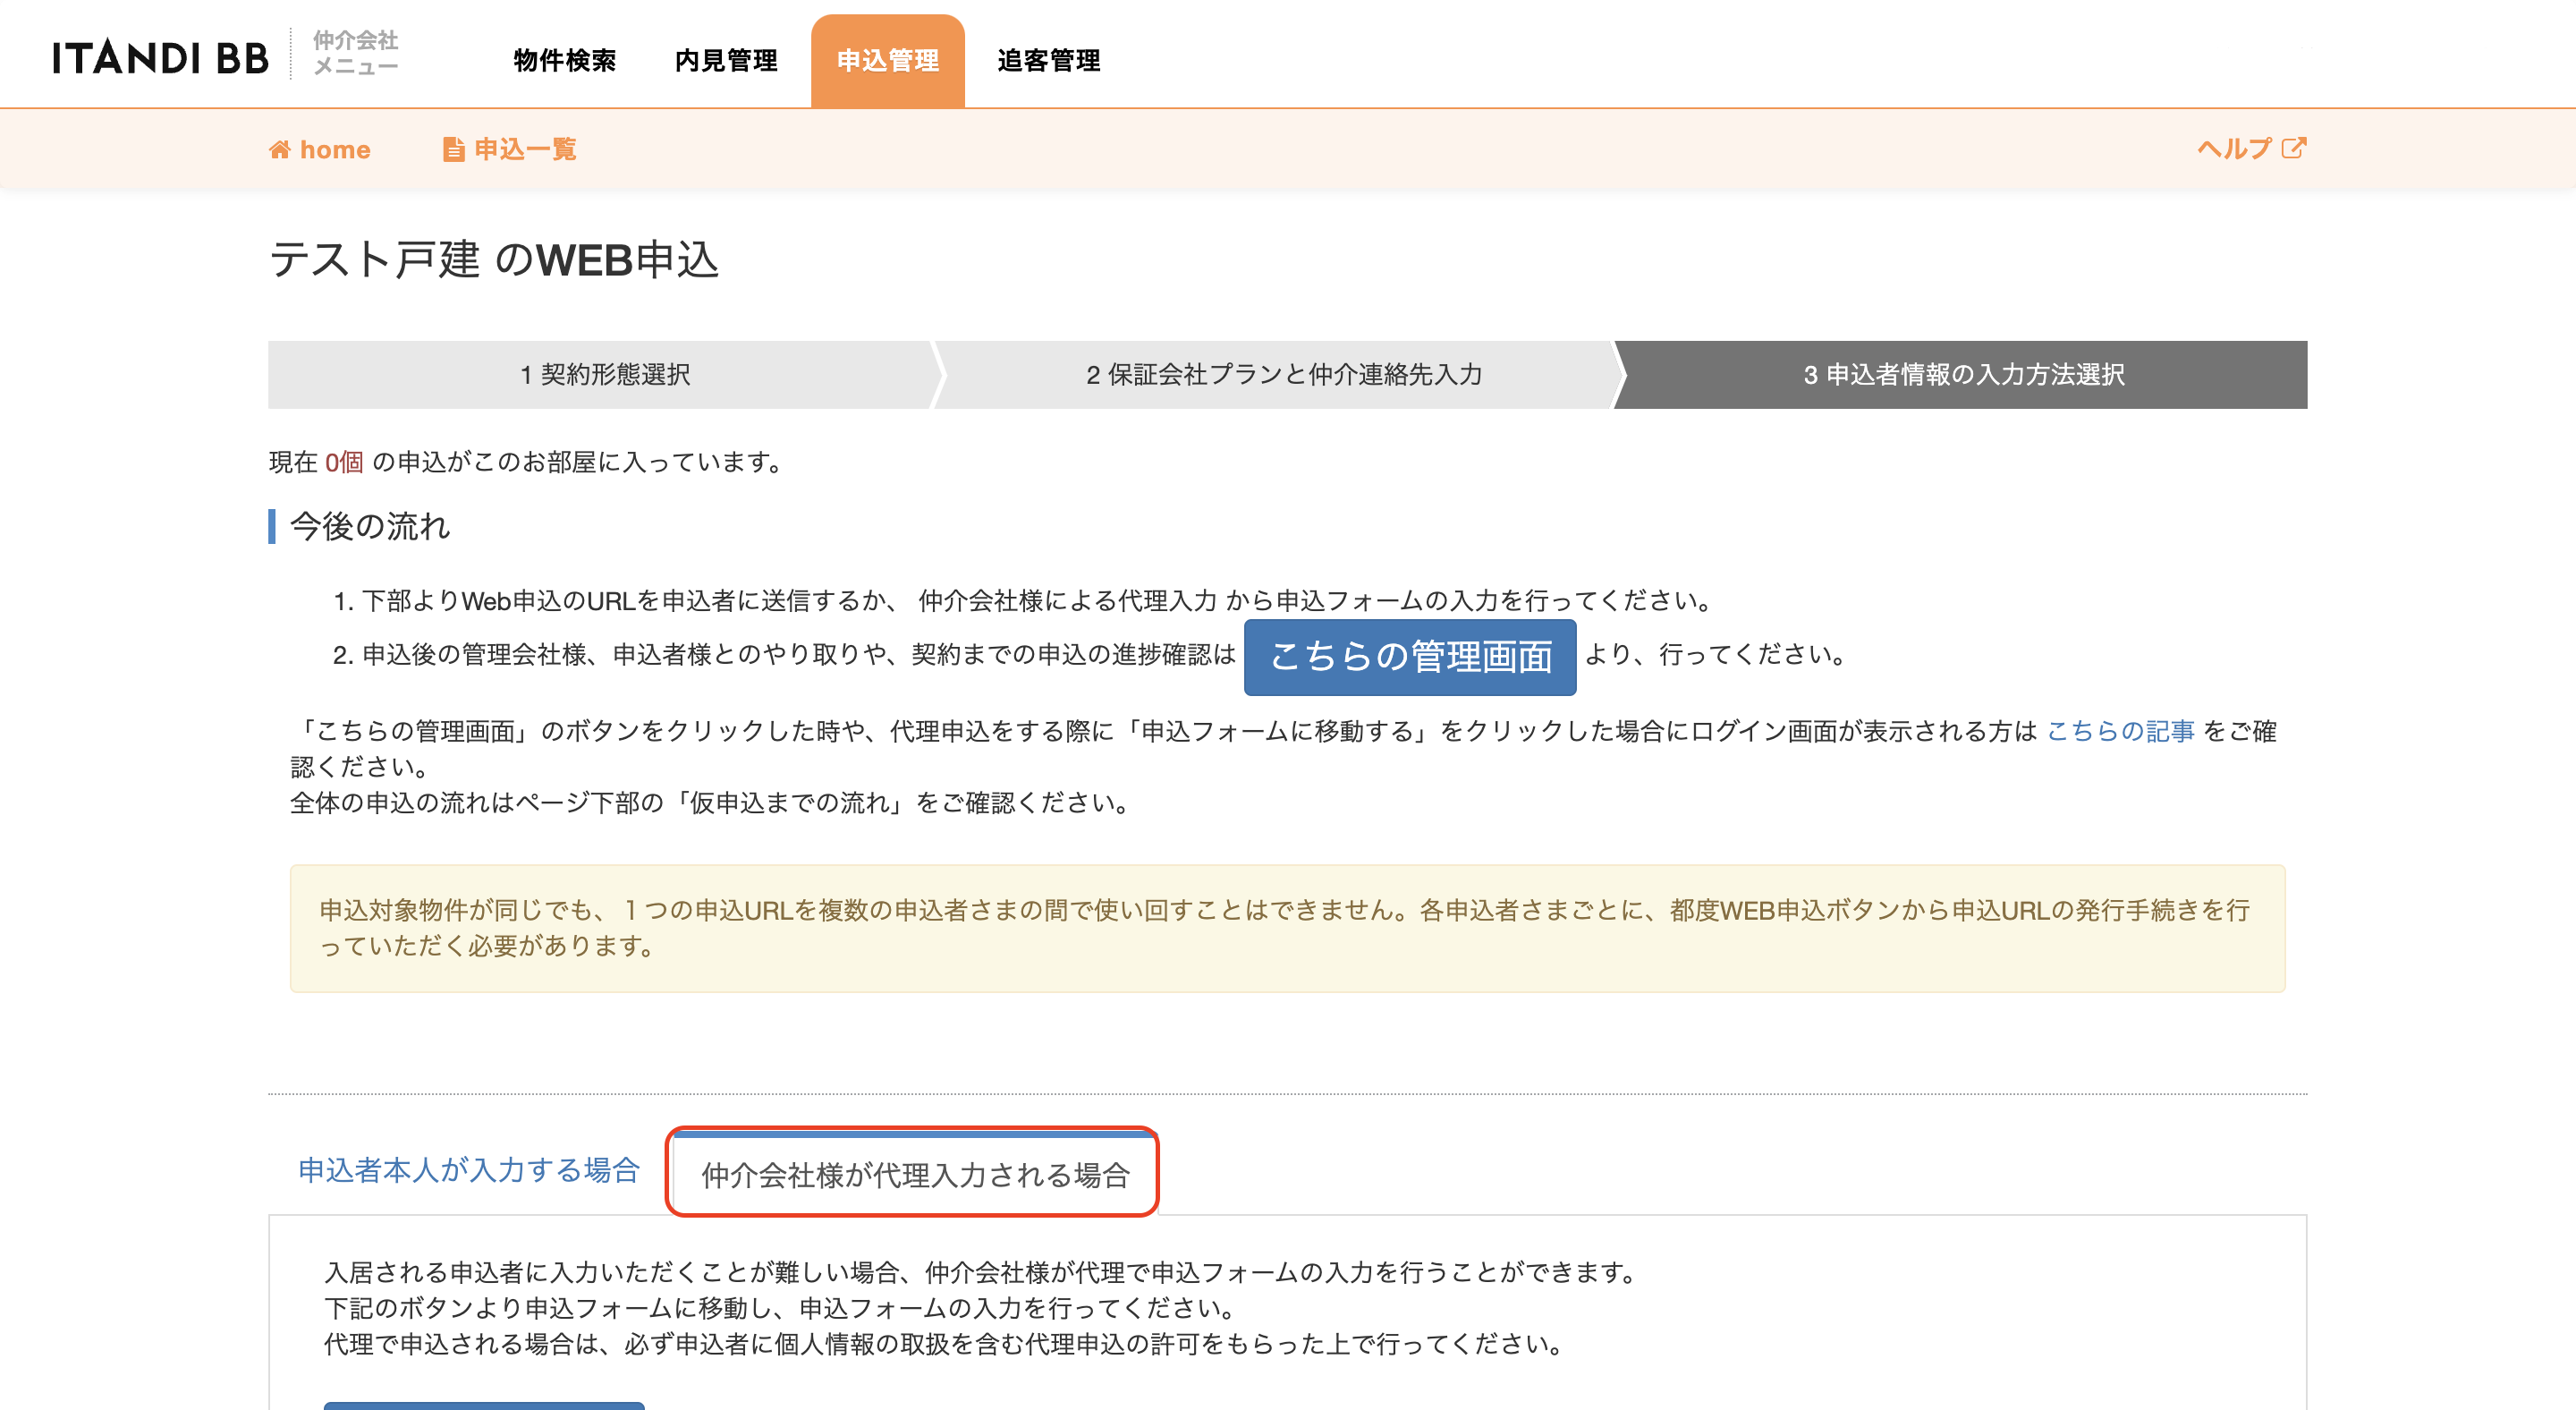Select the 申込管理 tab
The image size is (2576, 1410).
point(887,60)
